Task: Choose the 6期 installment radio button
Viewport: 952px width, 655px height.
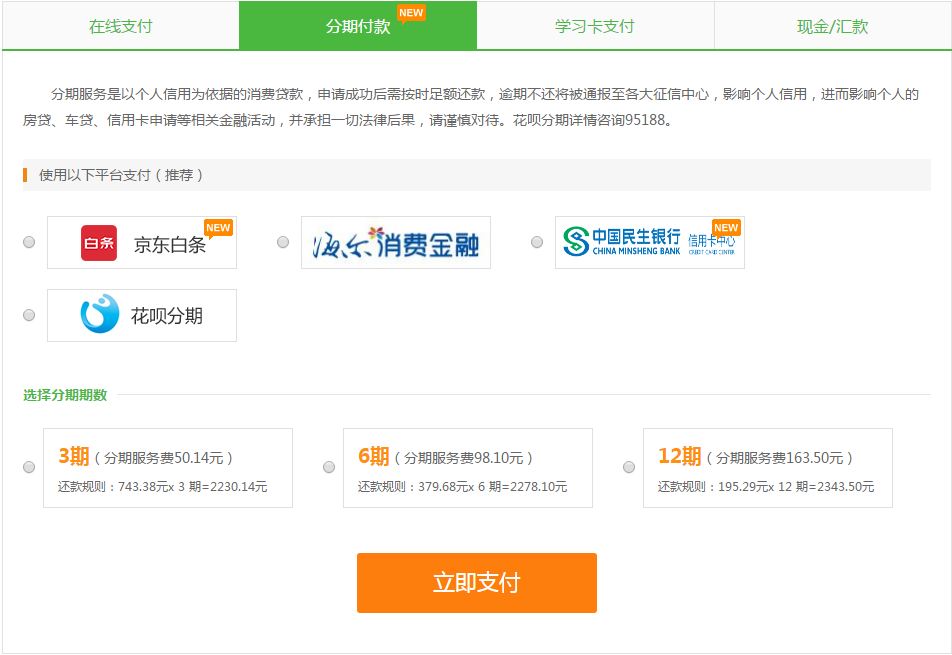Action: pyautogui.click(x=329, y=467)
